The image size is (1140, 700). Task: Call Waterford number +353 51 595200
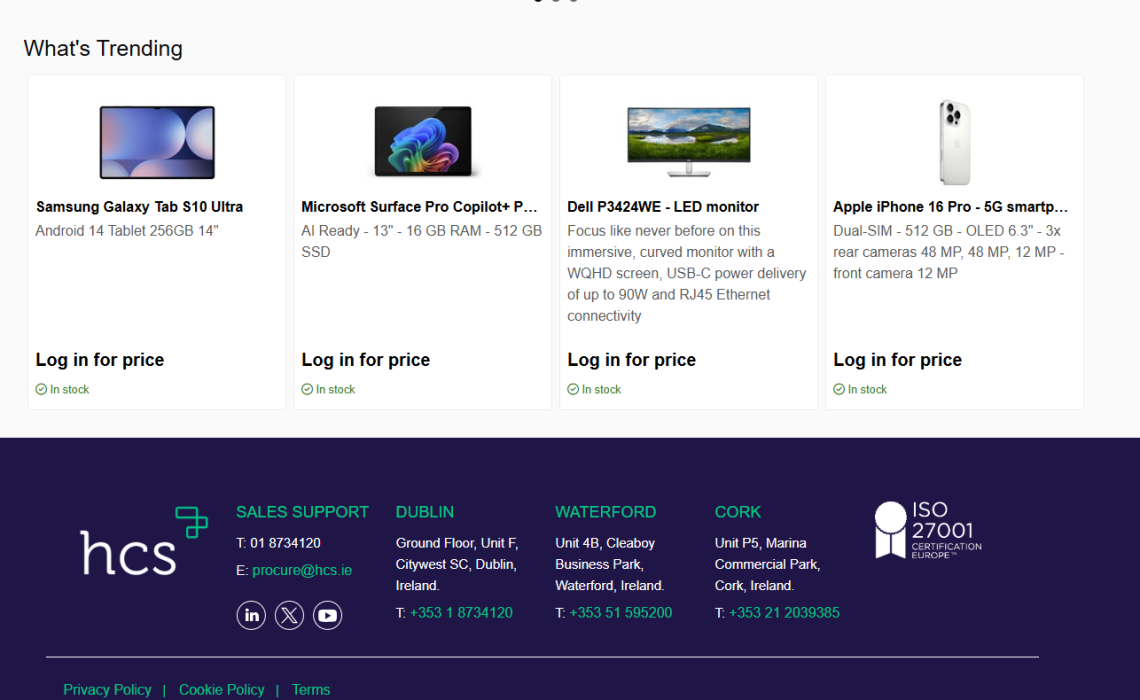pyautogui.click(x=620, y=613)
